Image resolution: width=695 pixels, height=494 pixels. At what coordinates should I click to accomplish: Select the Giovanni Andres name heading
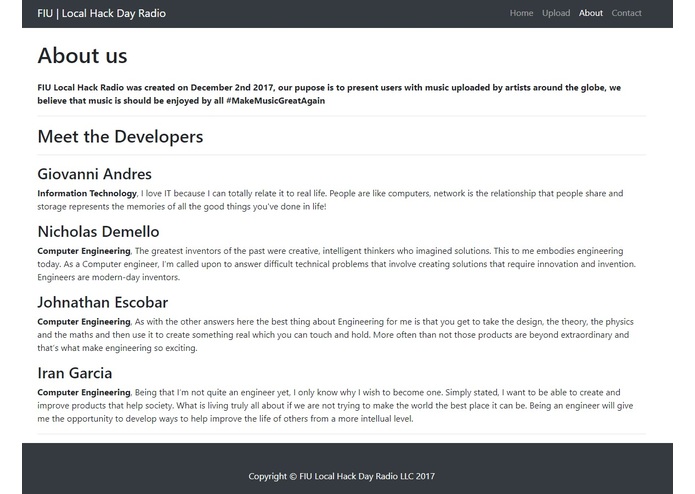94,174
